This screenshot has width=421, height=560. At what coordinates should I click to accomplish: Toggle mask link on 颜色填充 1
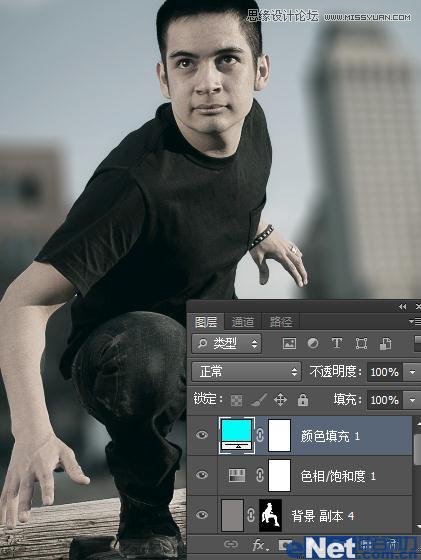pos(260,435)
